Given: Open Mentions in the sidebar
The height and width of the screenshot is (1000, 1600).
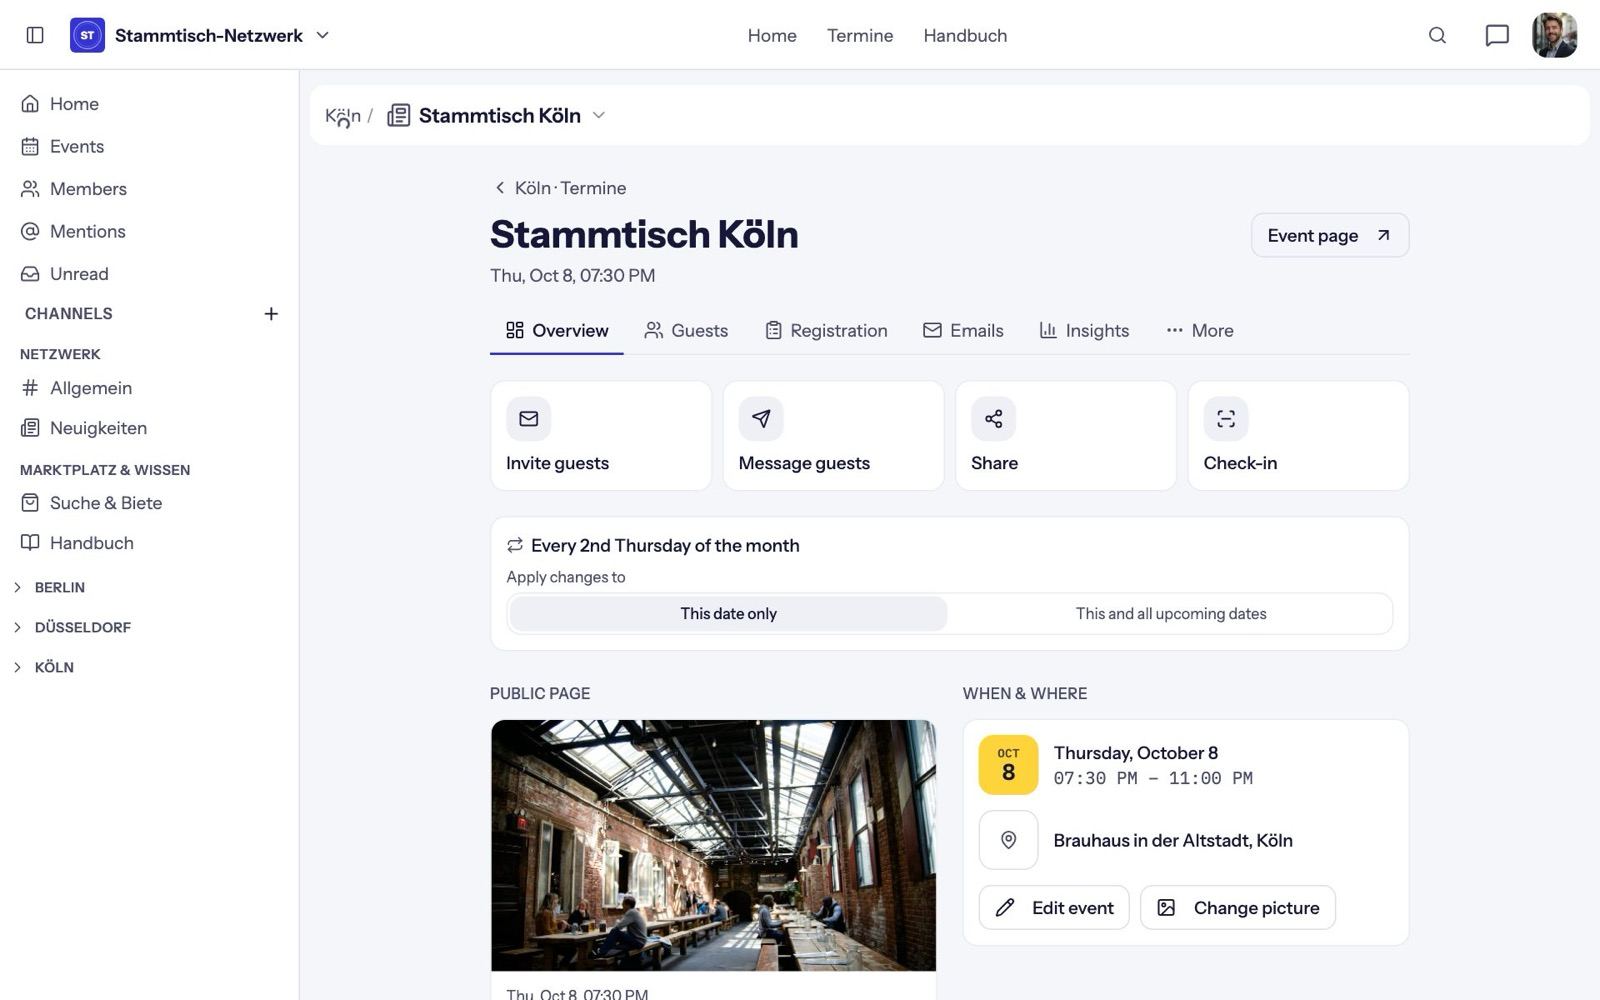Looking at the screenshot, I should (149, 232).
